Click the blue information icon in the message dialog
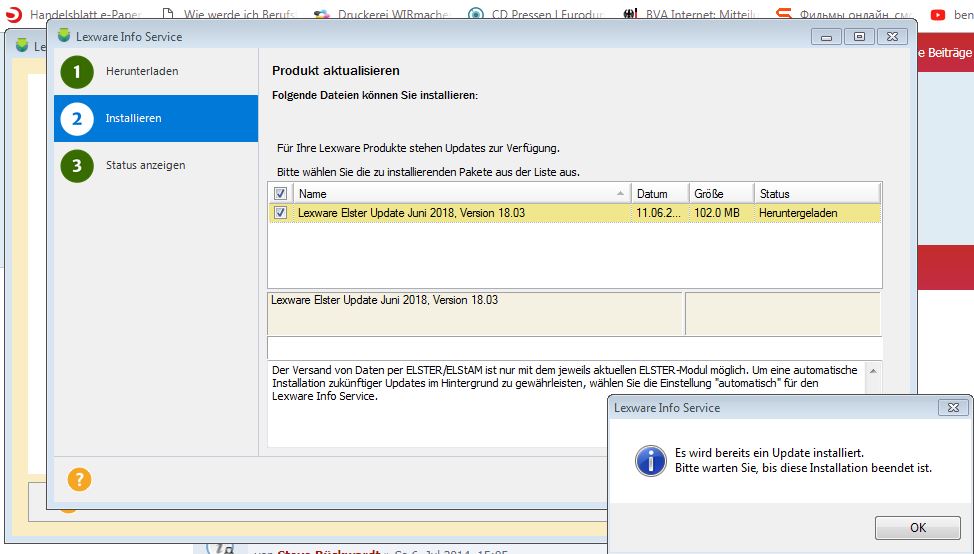 click(x=650, y=461)
